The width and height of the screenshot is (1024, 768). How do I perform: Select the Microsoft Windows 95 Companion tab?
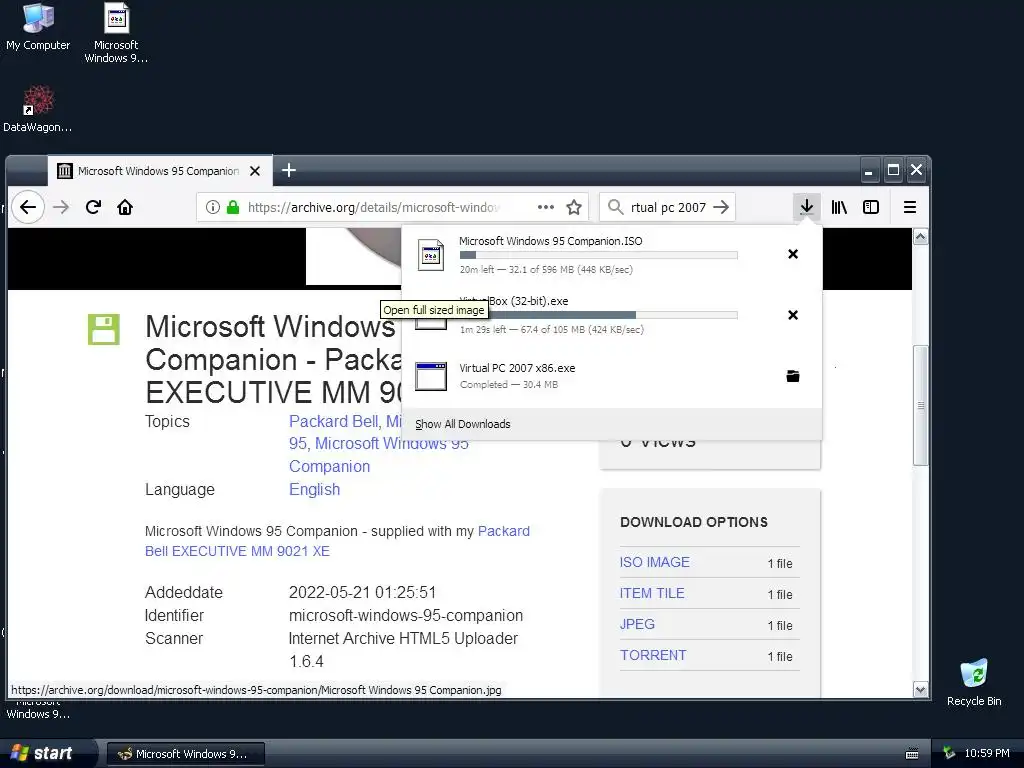pos(159,171)
